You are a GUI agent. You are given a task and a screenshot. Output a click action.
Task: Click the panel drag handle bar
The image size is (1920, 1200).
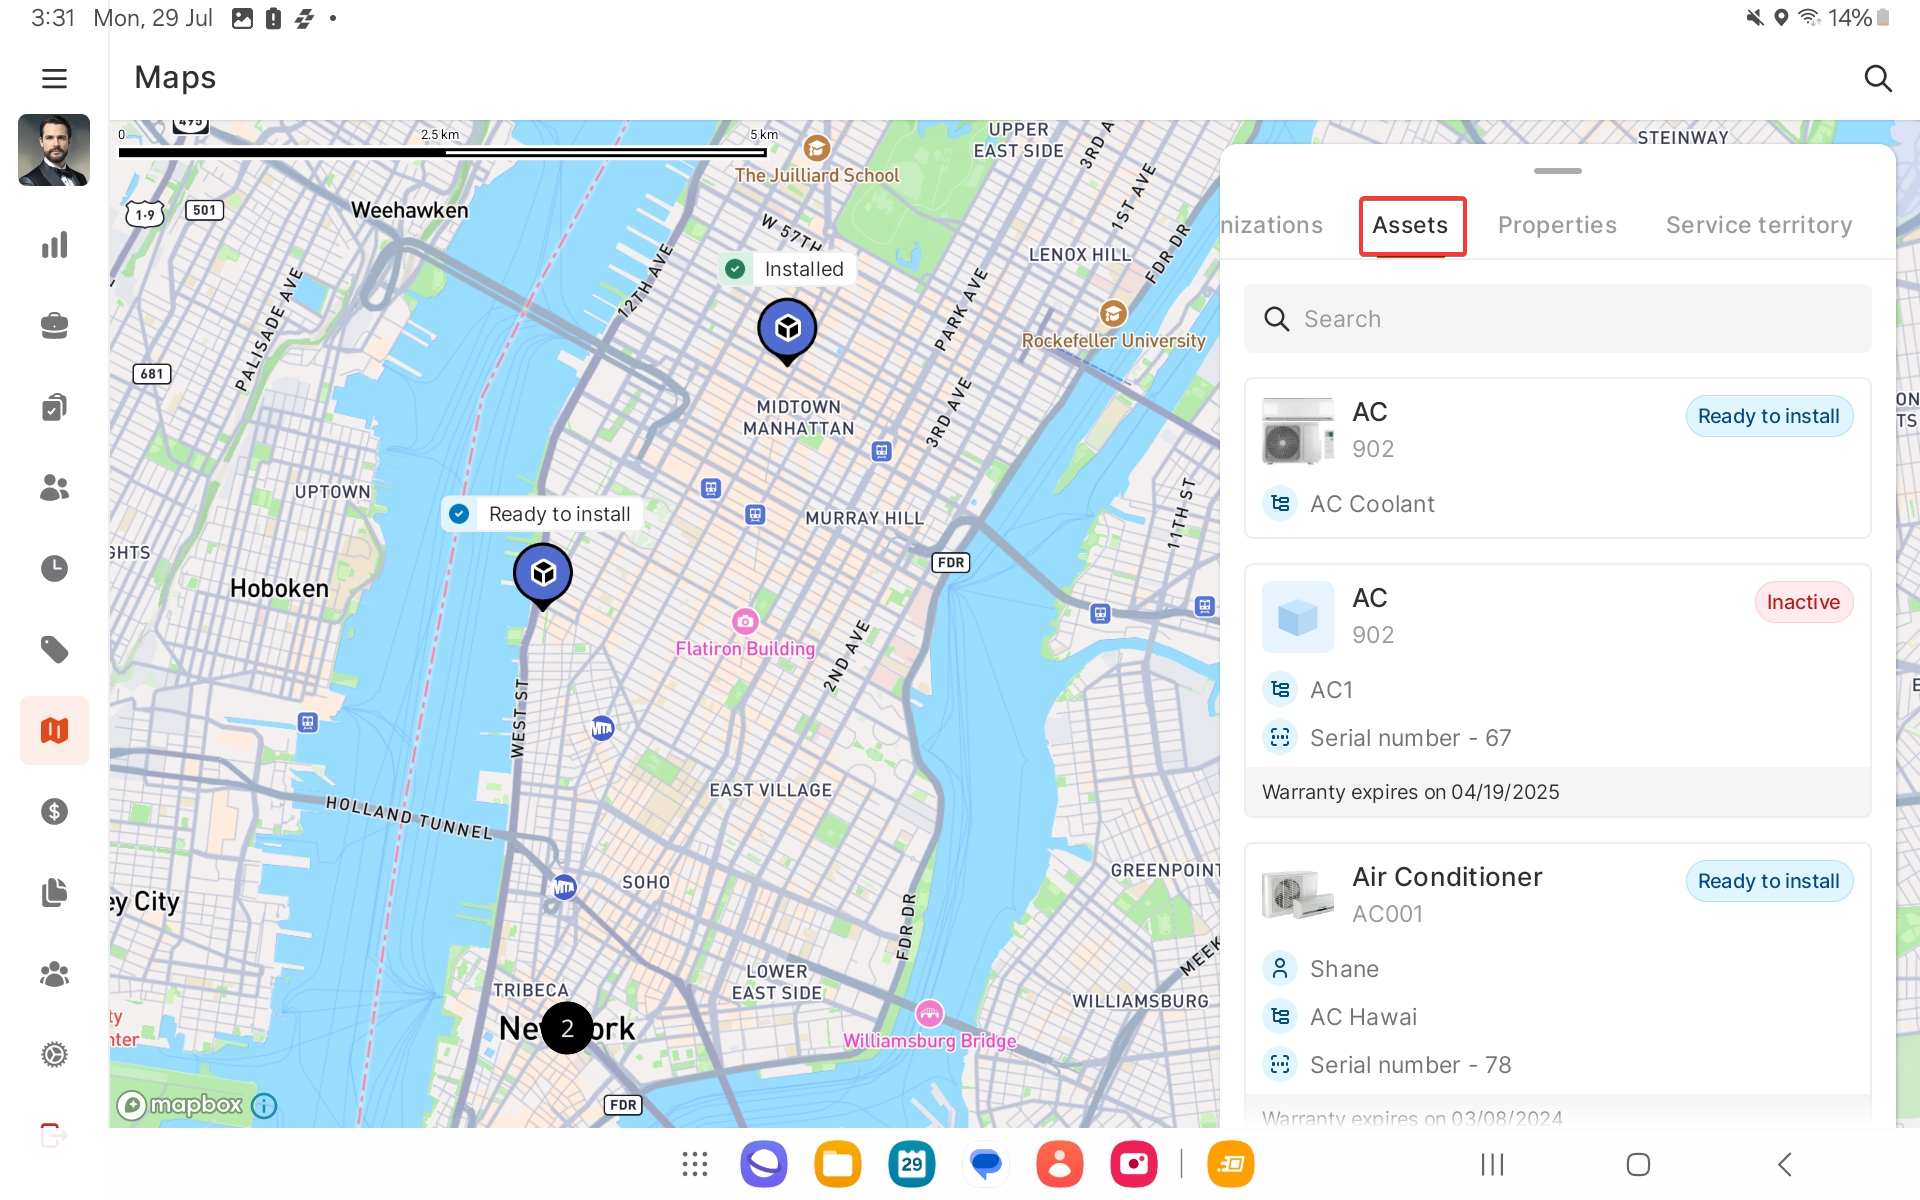pyautogui.click(x=1557, y=171)
